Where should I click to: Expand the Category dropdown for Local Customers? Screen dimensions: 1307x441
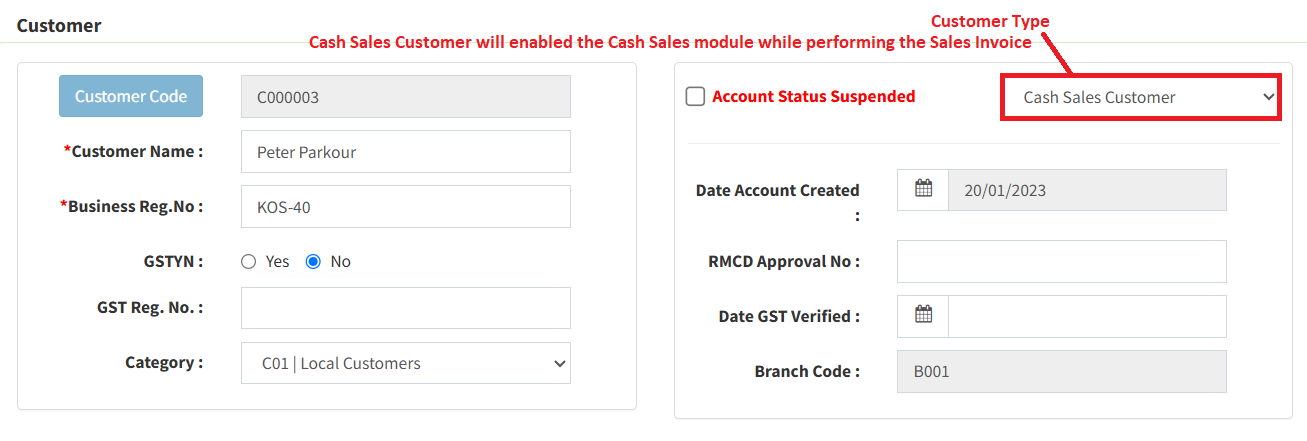click(405, 363)
